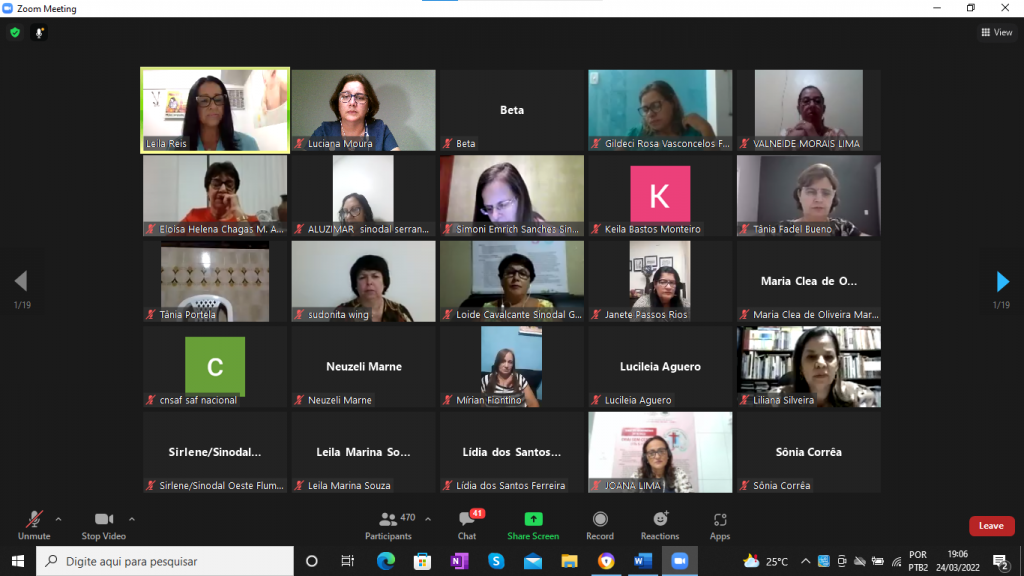
Task: Unmute the microphone
Action: coord(33,525)
